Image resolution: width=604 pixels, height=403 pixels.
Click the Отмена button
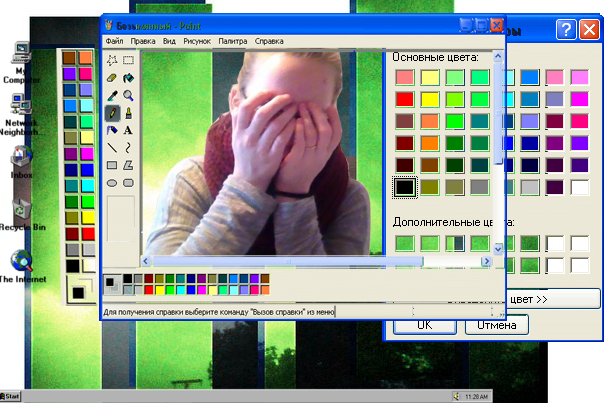497,326
